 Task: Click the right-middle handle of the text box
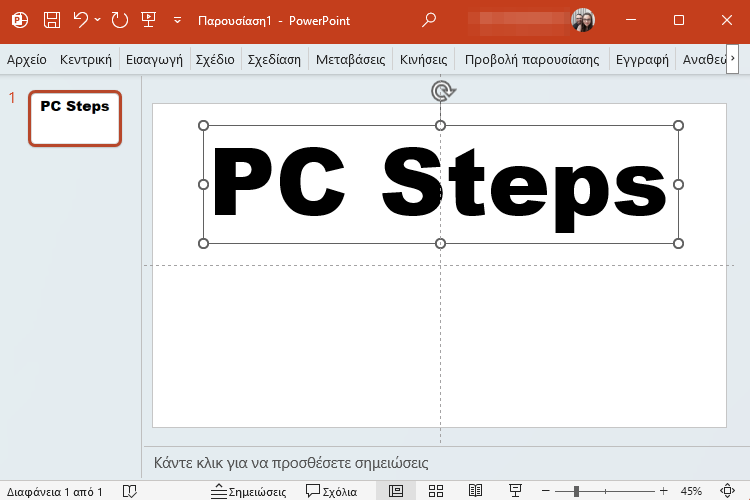(678, 184)
